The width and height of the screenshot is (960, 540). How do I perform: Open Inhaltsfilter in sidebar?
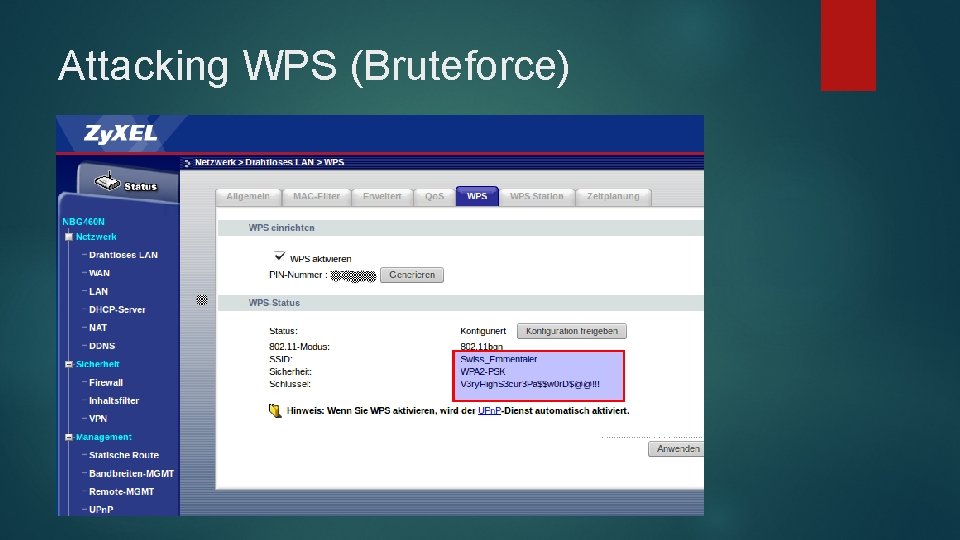114,400
